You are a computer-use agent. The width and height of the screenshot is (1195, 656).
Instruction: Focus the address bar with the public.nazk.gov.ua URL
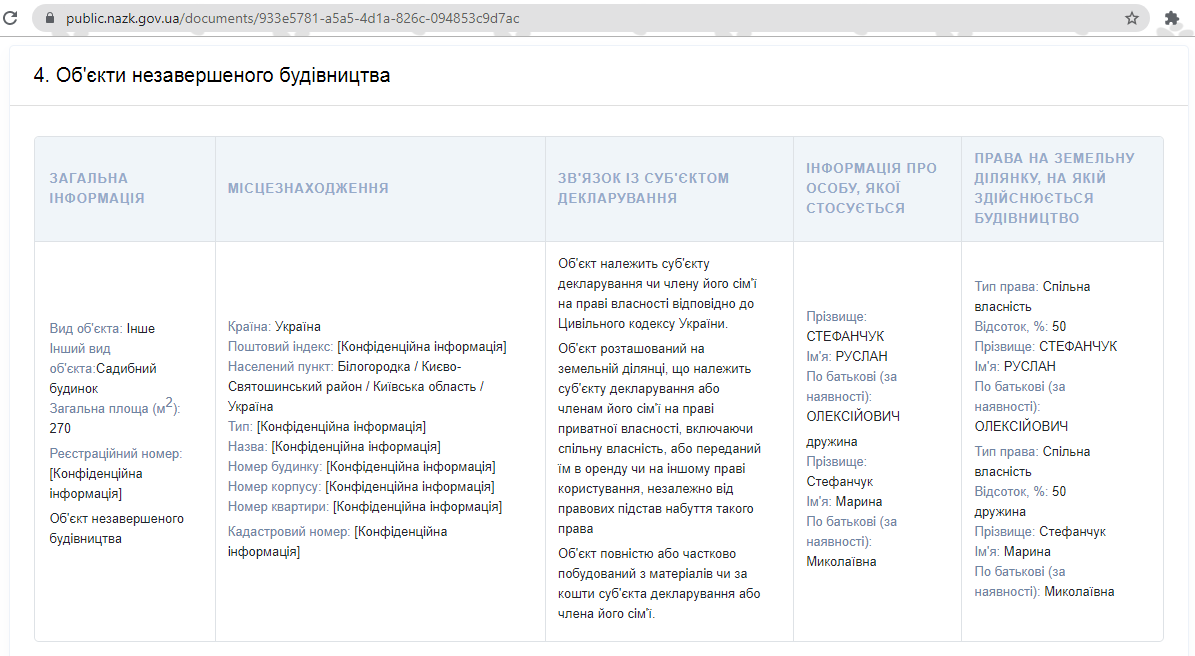400,18
